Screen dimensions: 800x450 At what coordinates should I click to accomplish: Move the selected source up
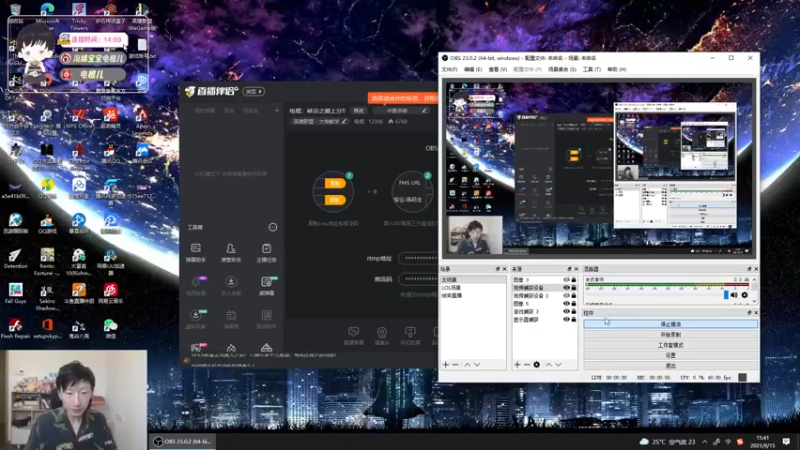coord(548,365)
